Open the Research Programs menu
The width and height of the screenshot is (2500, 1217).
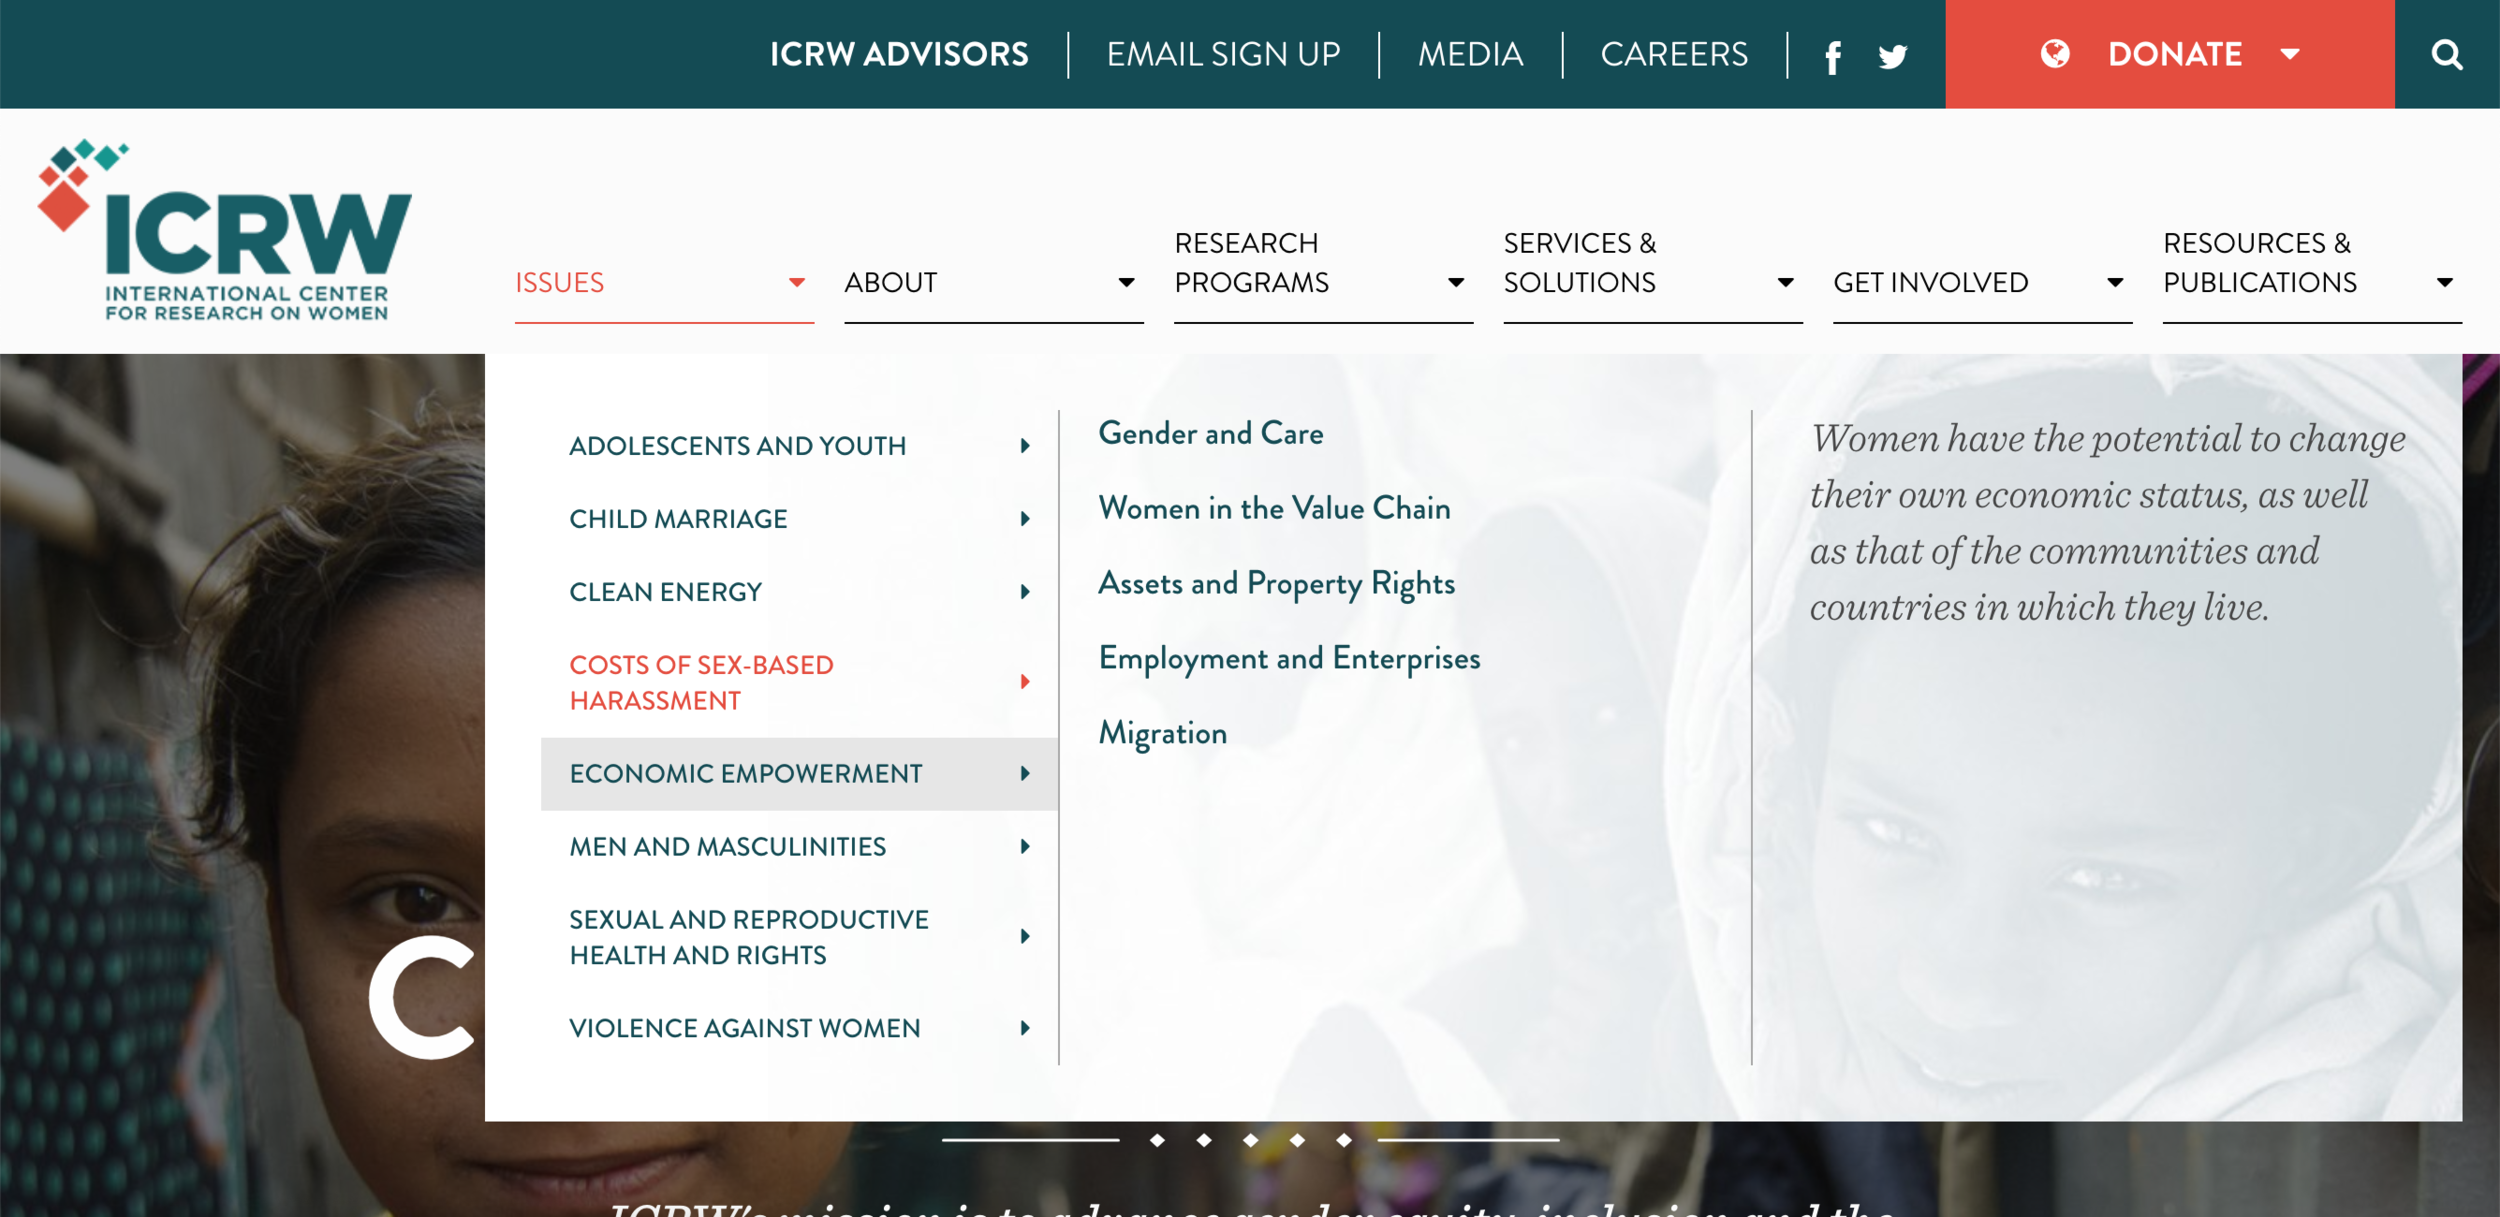(x=1252, y=263)
